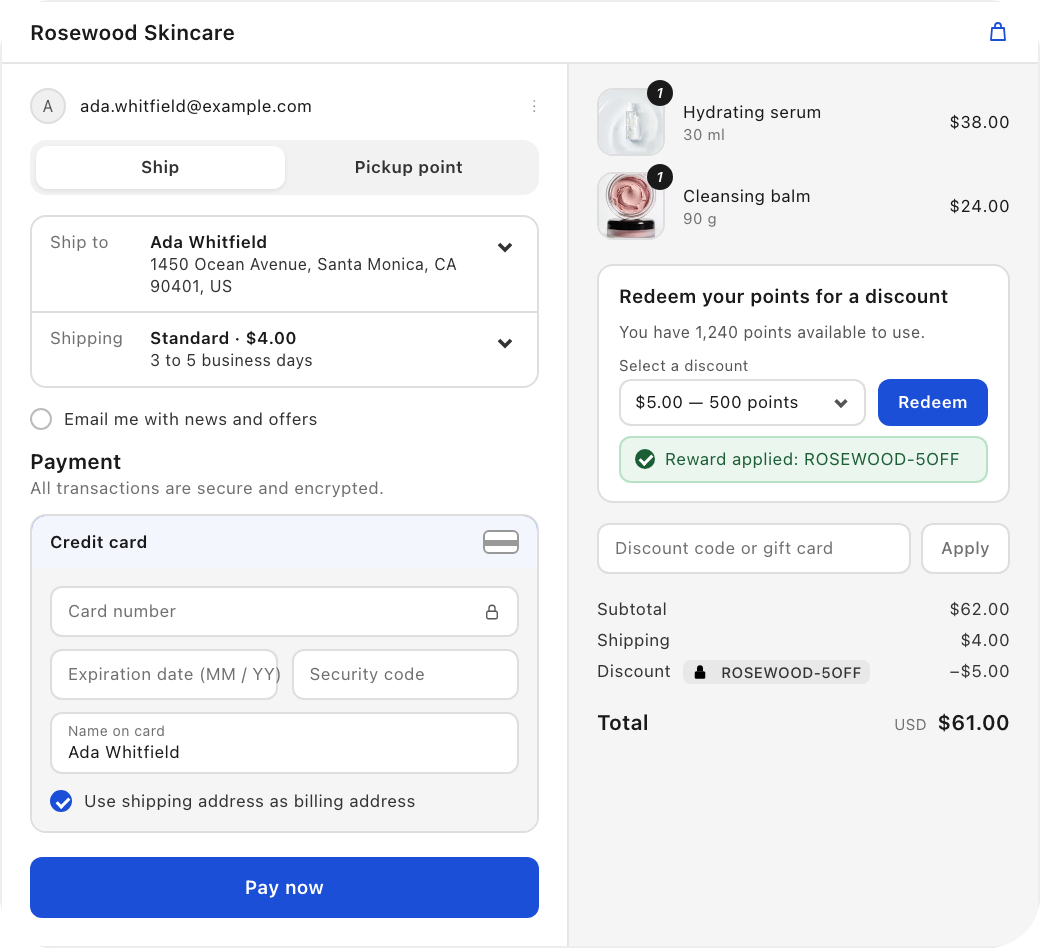The image size is (1040, 948).
Task: Select the Ship tab
Action: click(x=161, y=167)
